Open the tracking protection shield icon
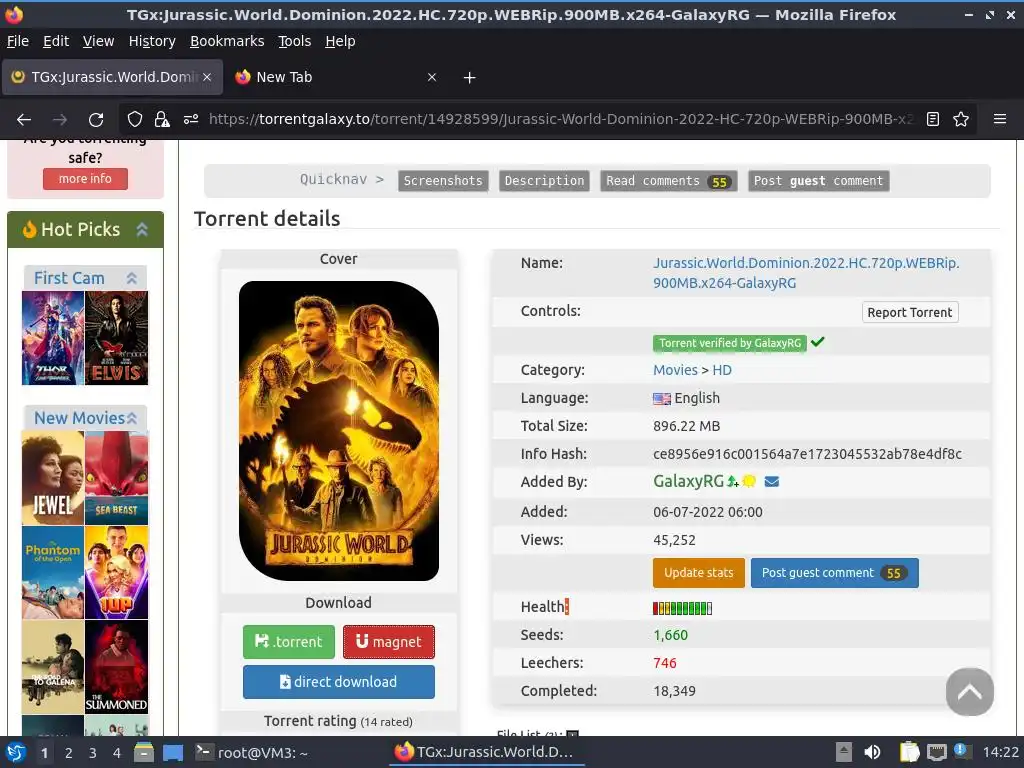 point(135,120)
